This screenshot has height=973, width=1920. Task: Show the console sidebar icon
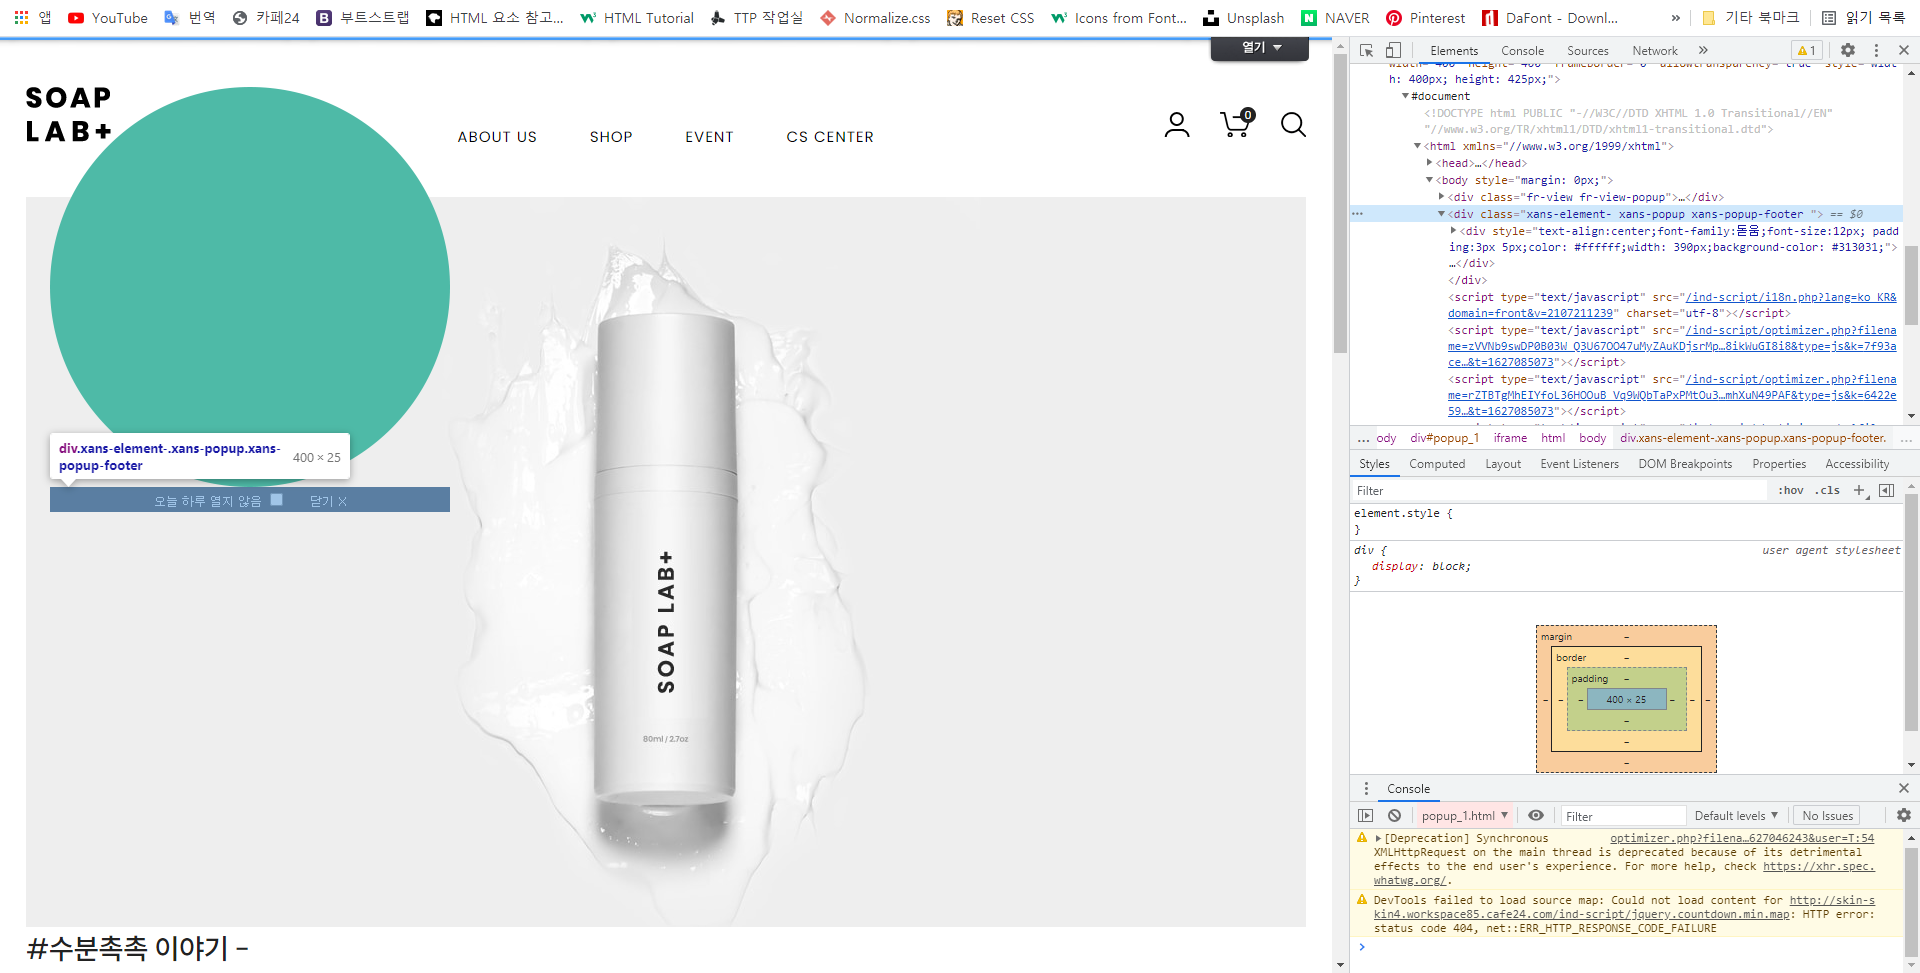pos(1366,816)
